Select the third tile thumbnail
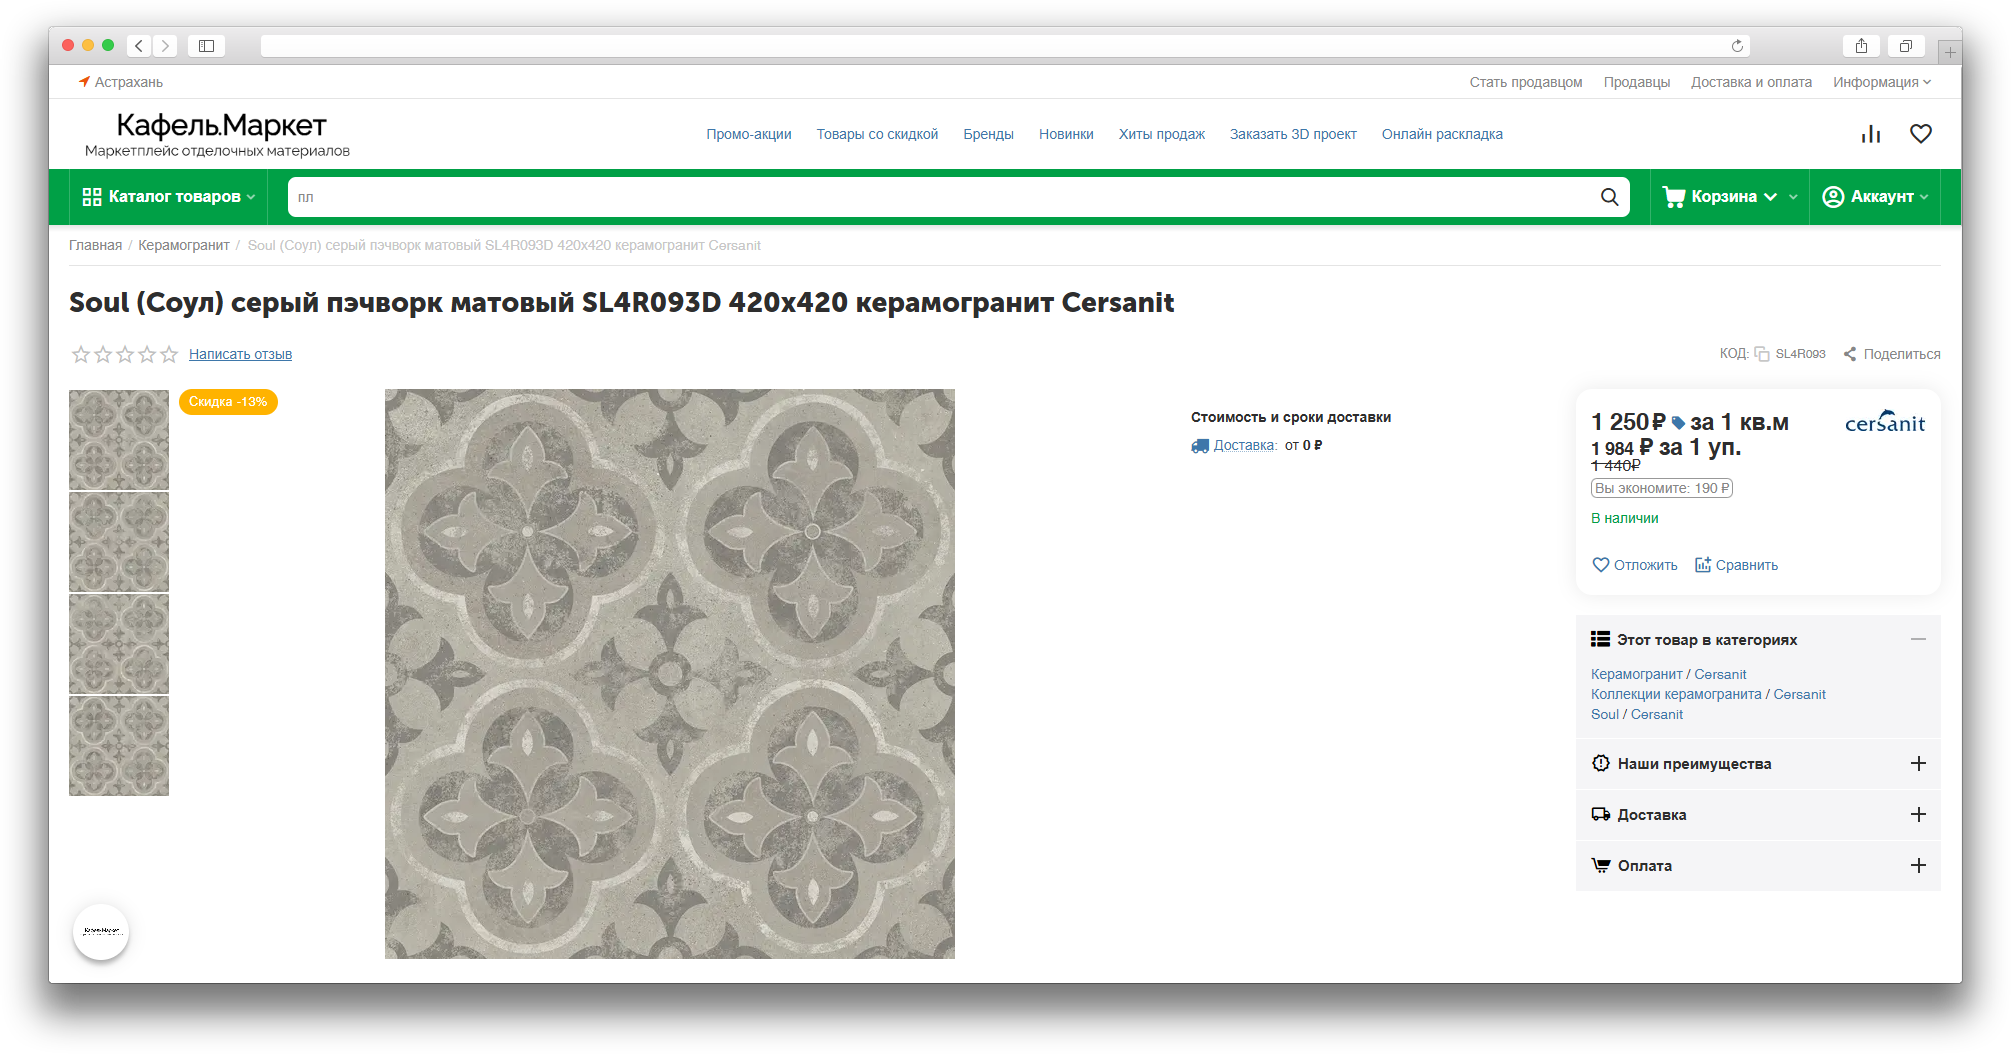2011x1054 pixels. (x=119, y=644)
